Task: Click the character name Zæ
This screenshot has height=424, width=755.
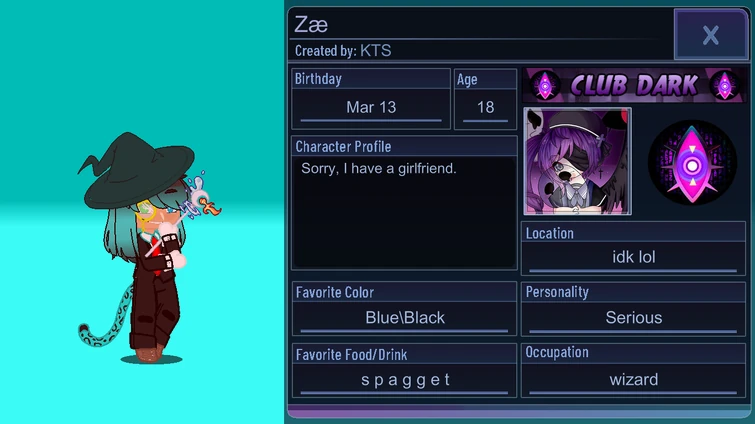Action: pos(311,25)
